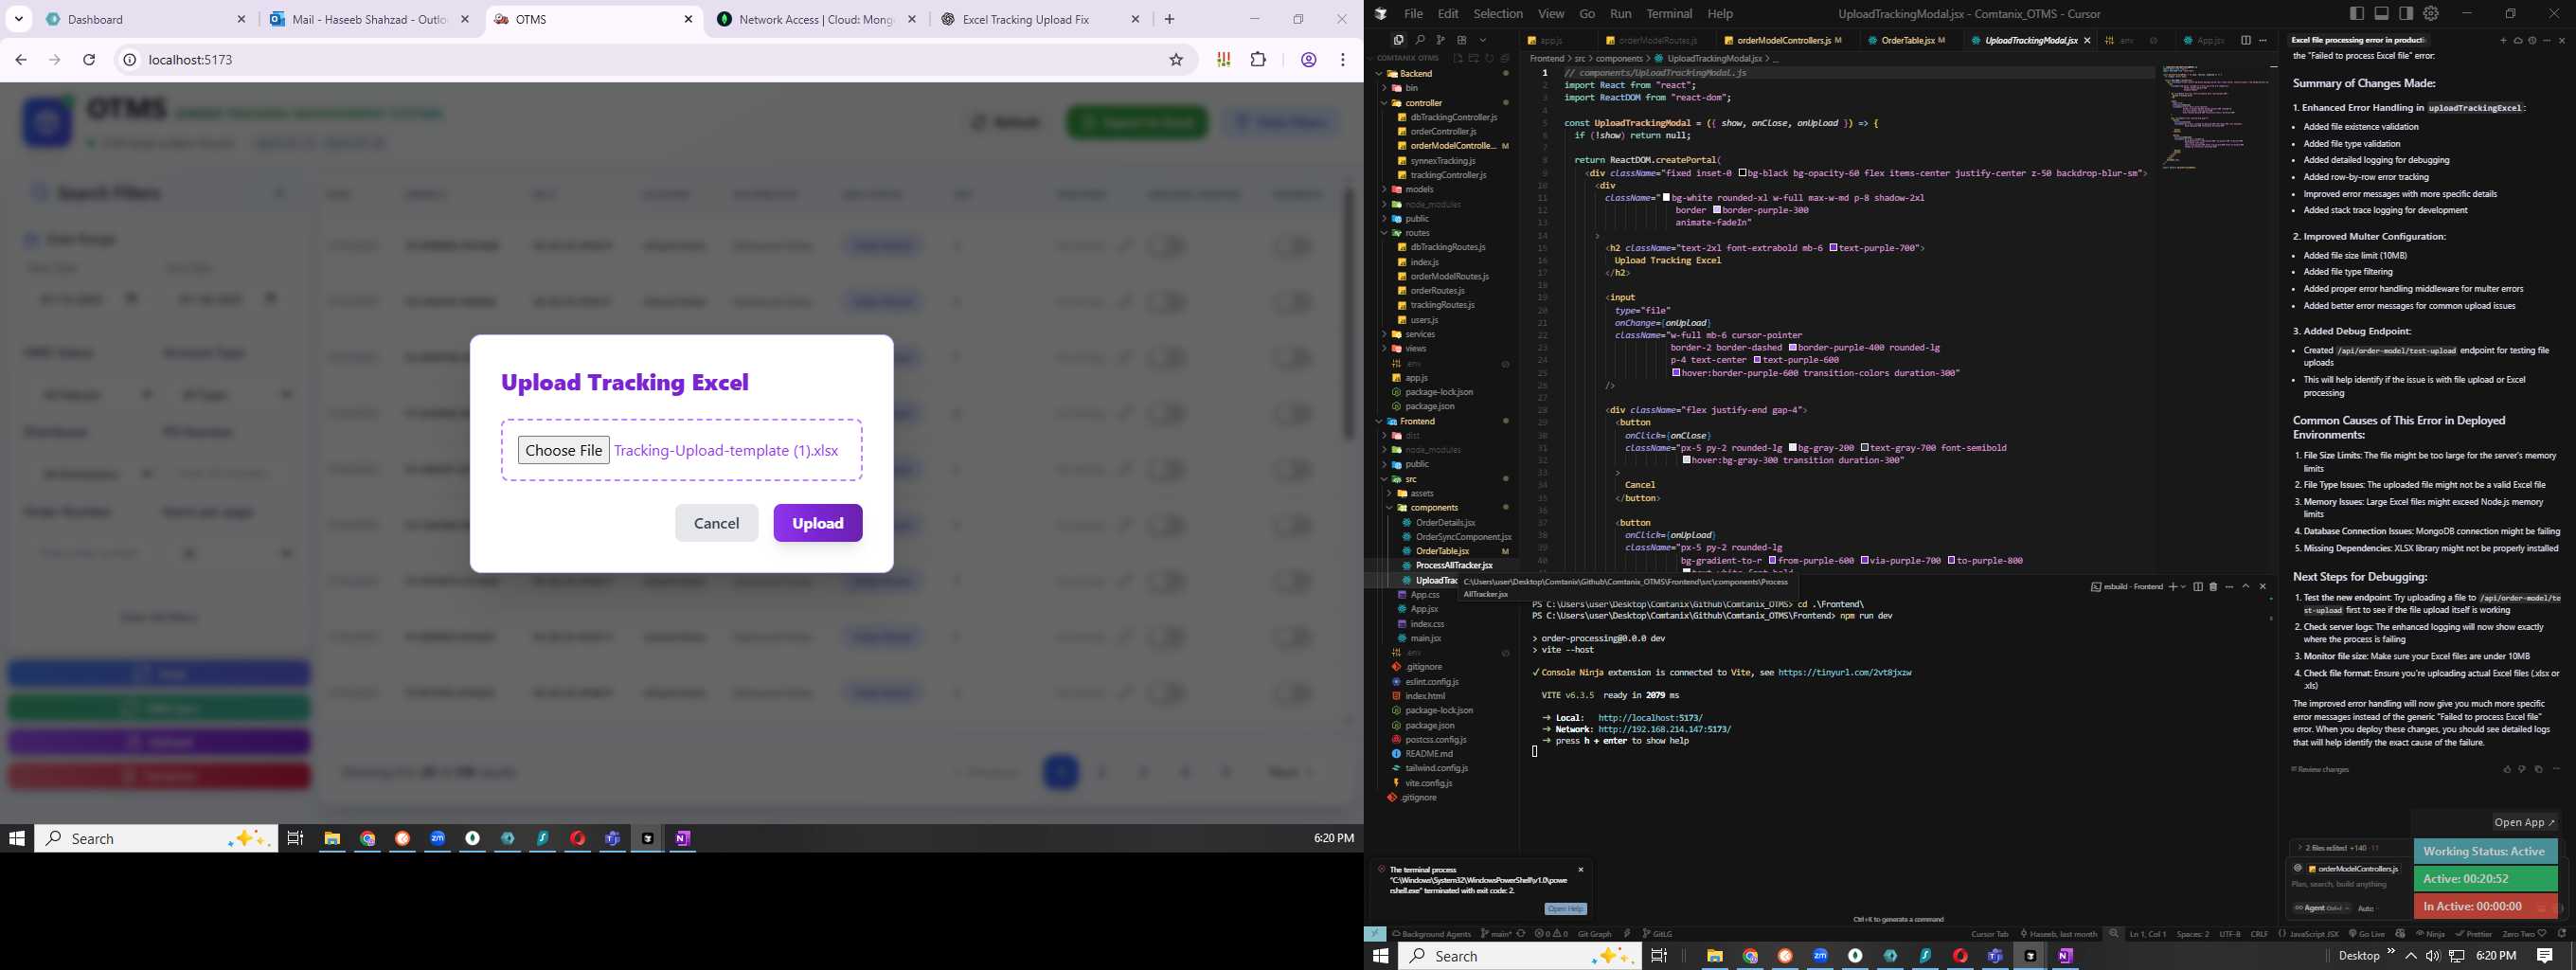Click the Open App button
Image resolution: width=2576 pixels, height=970 pixels.
tap(2524, 822)
